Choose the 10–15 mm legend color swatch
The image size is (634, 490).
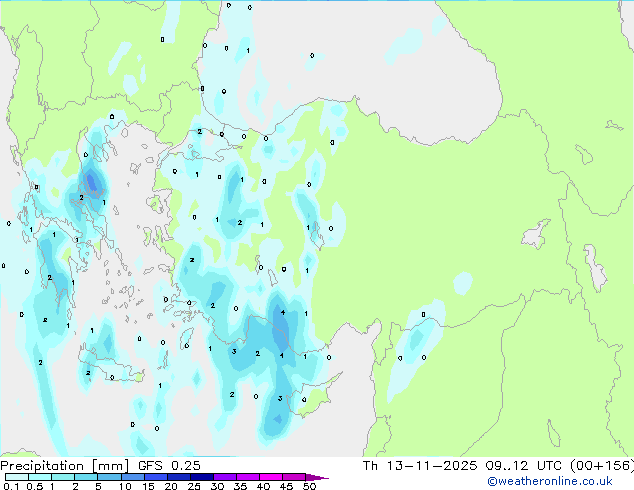pos(133,477)
